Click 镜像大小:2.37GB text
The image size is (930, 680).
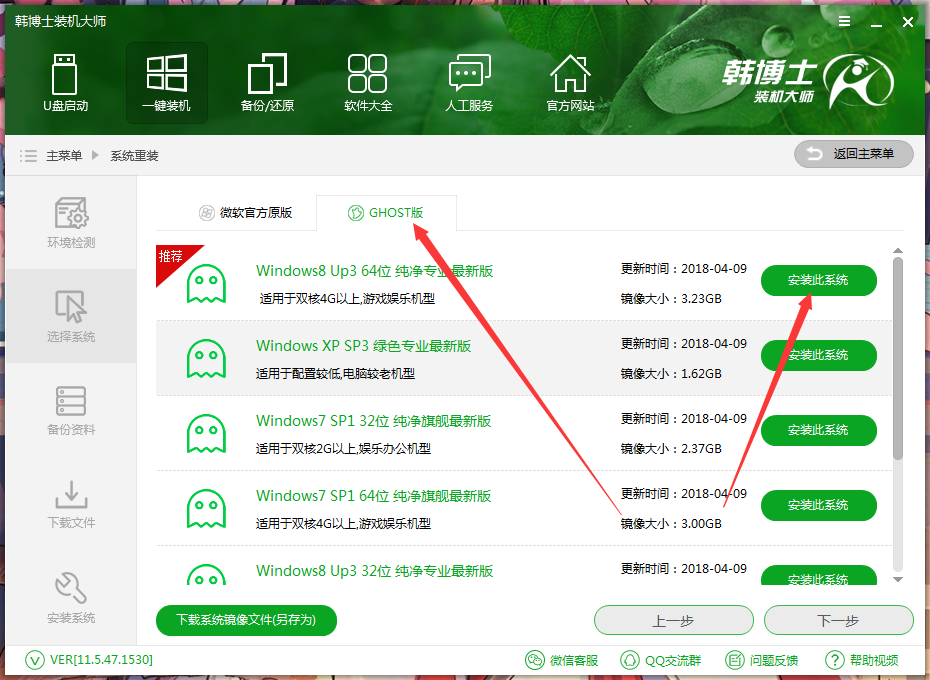point(671,449)
